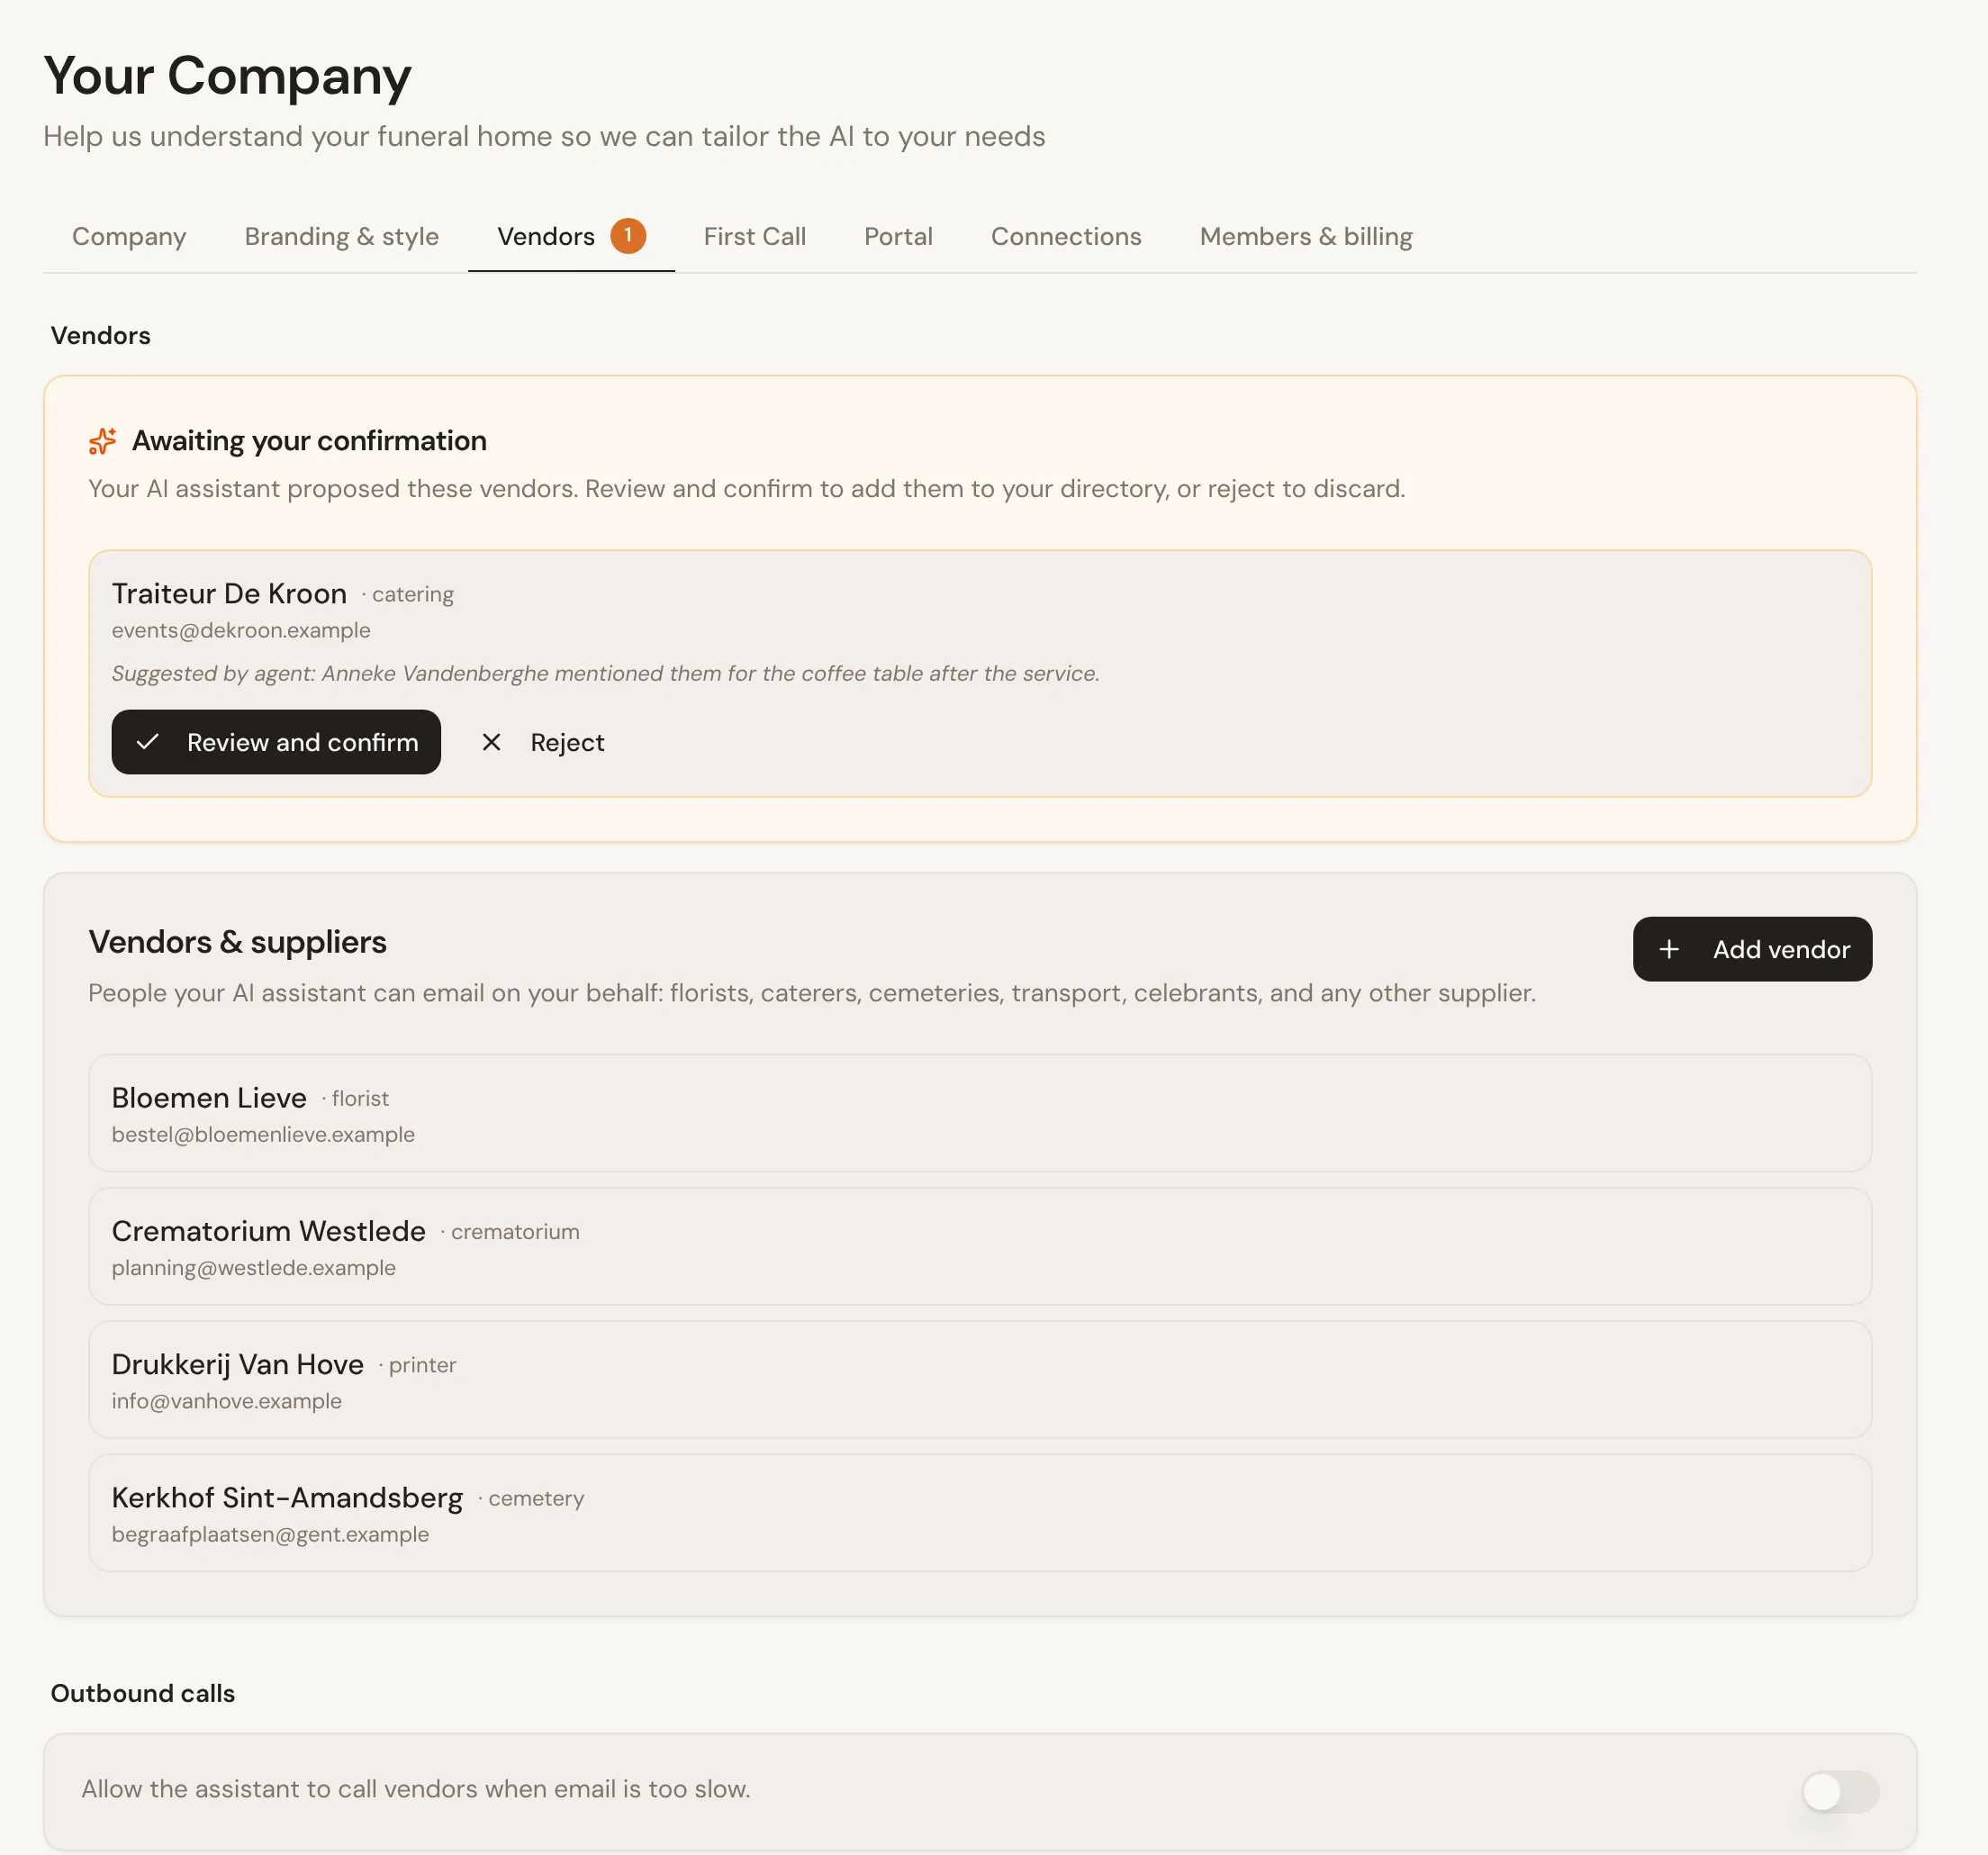
Task: Click the sparkle icon beside Awaiting your confirmation
Action: (103, 441)
